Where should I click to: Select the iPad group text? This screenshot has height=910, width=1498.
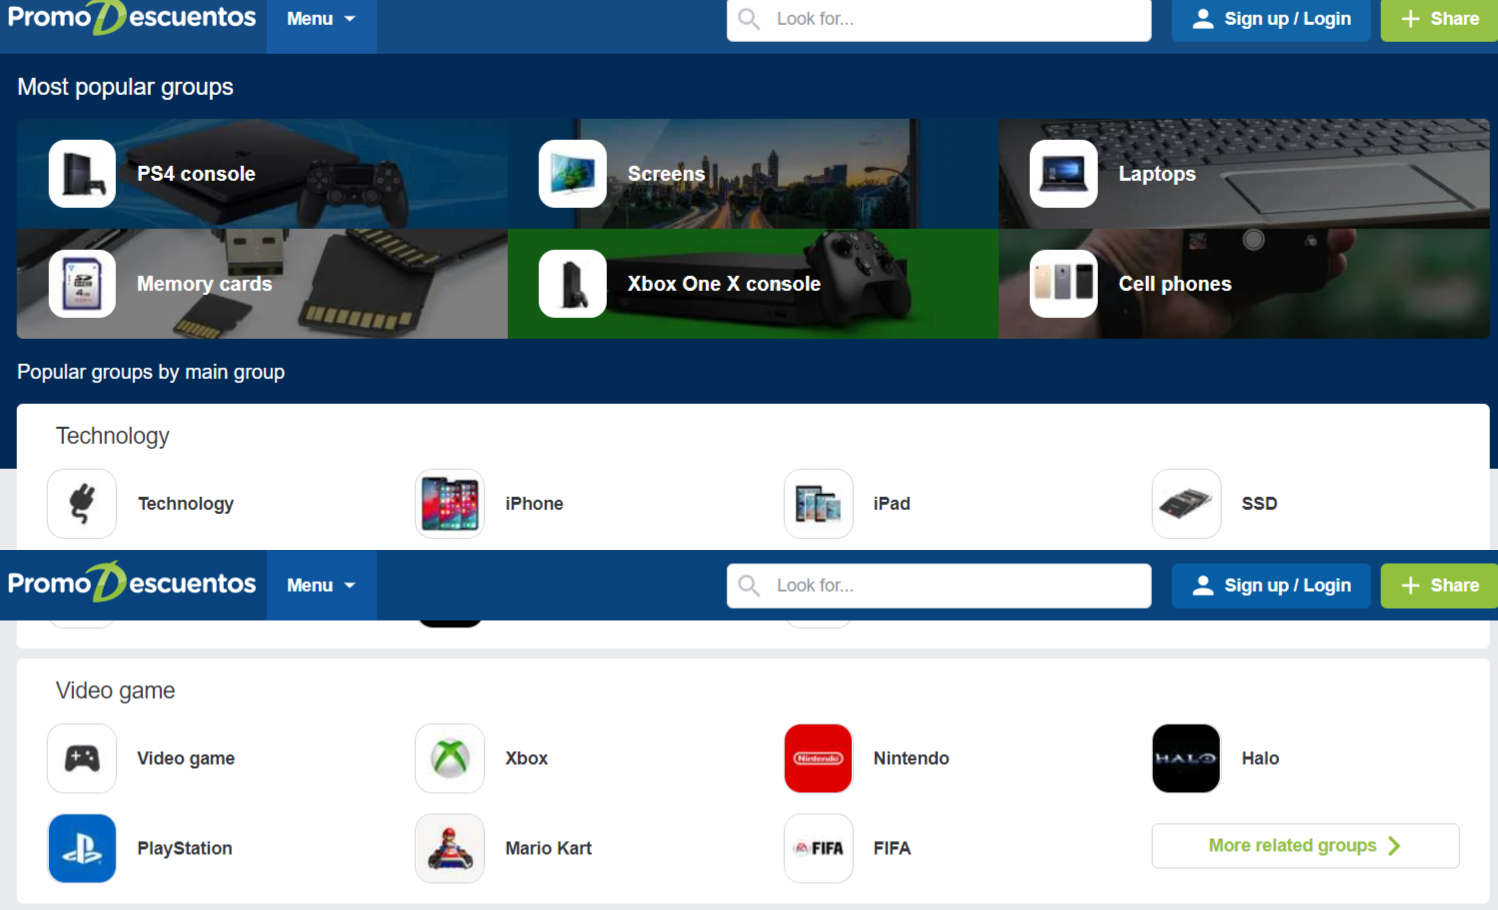pos(892,504)
